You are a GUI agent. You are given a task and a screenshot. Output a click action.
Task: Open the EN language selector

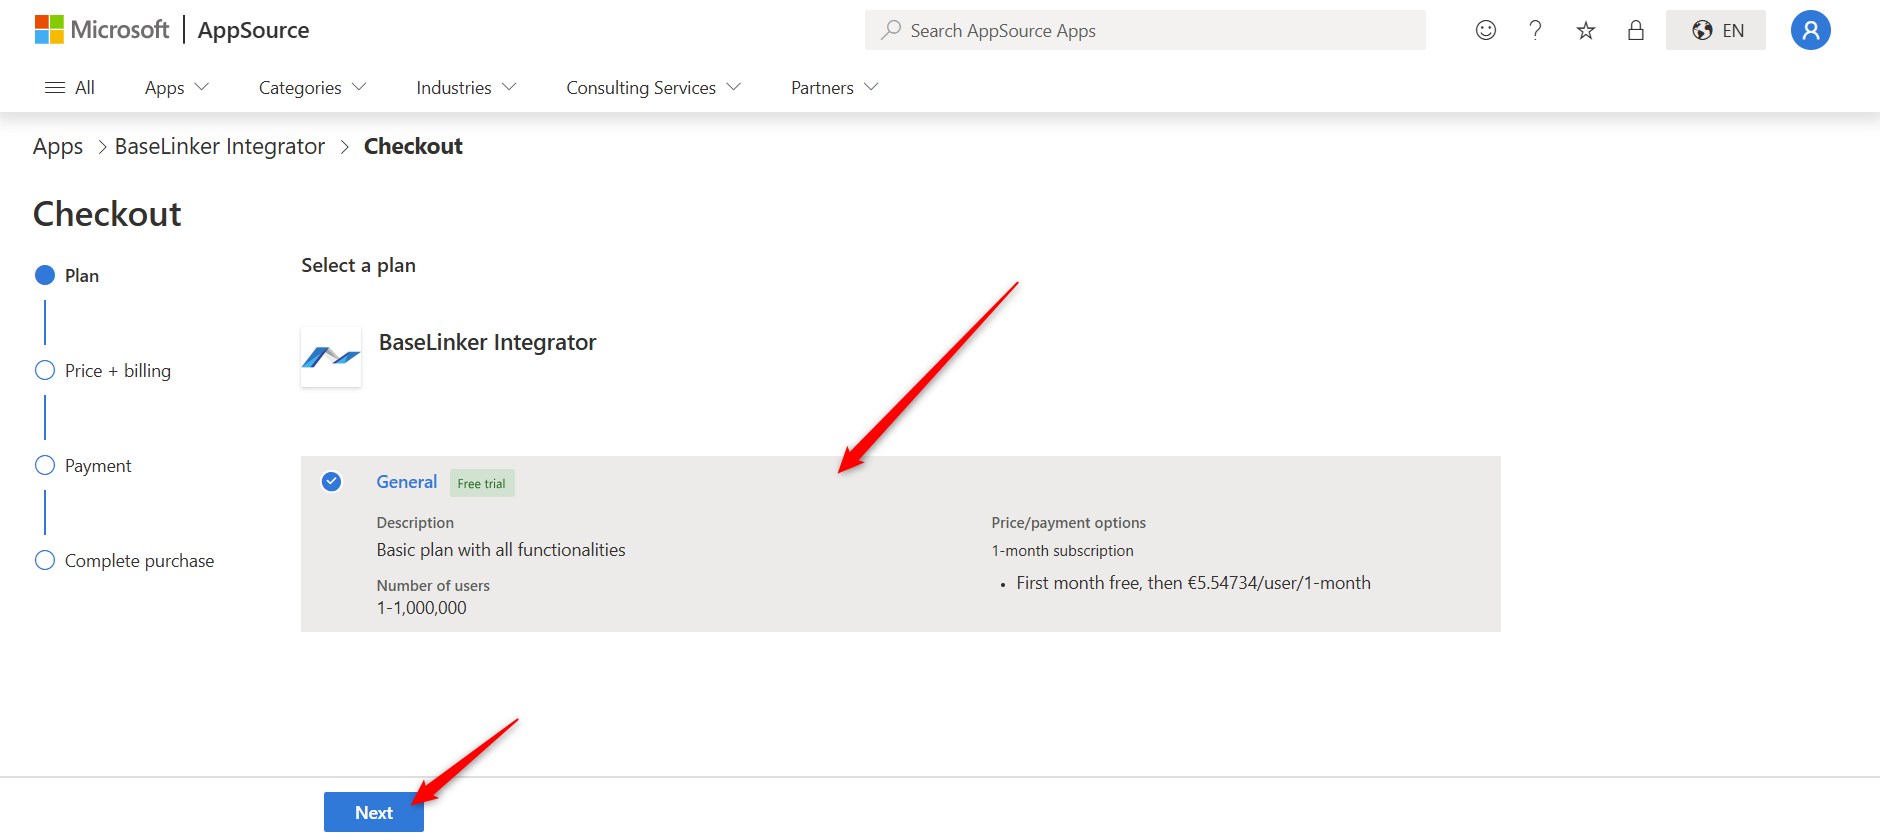[x=1716, y=30]
